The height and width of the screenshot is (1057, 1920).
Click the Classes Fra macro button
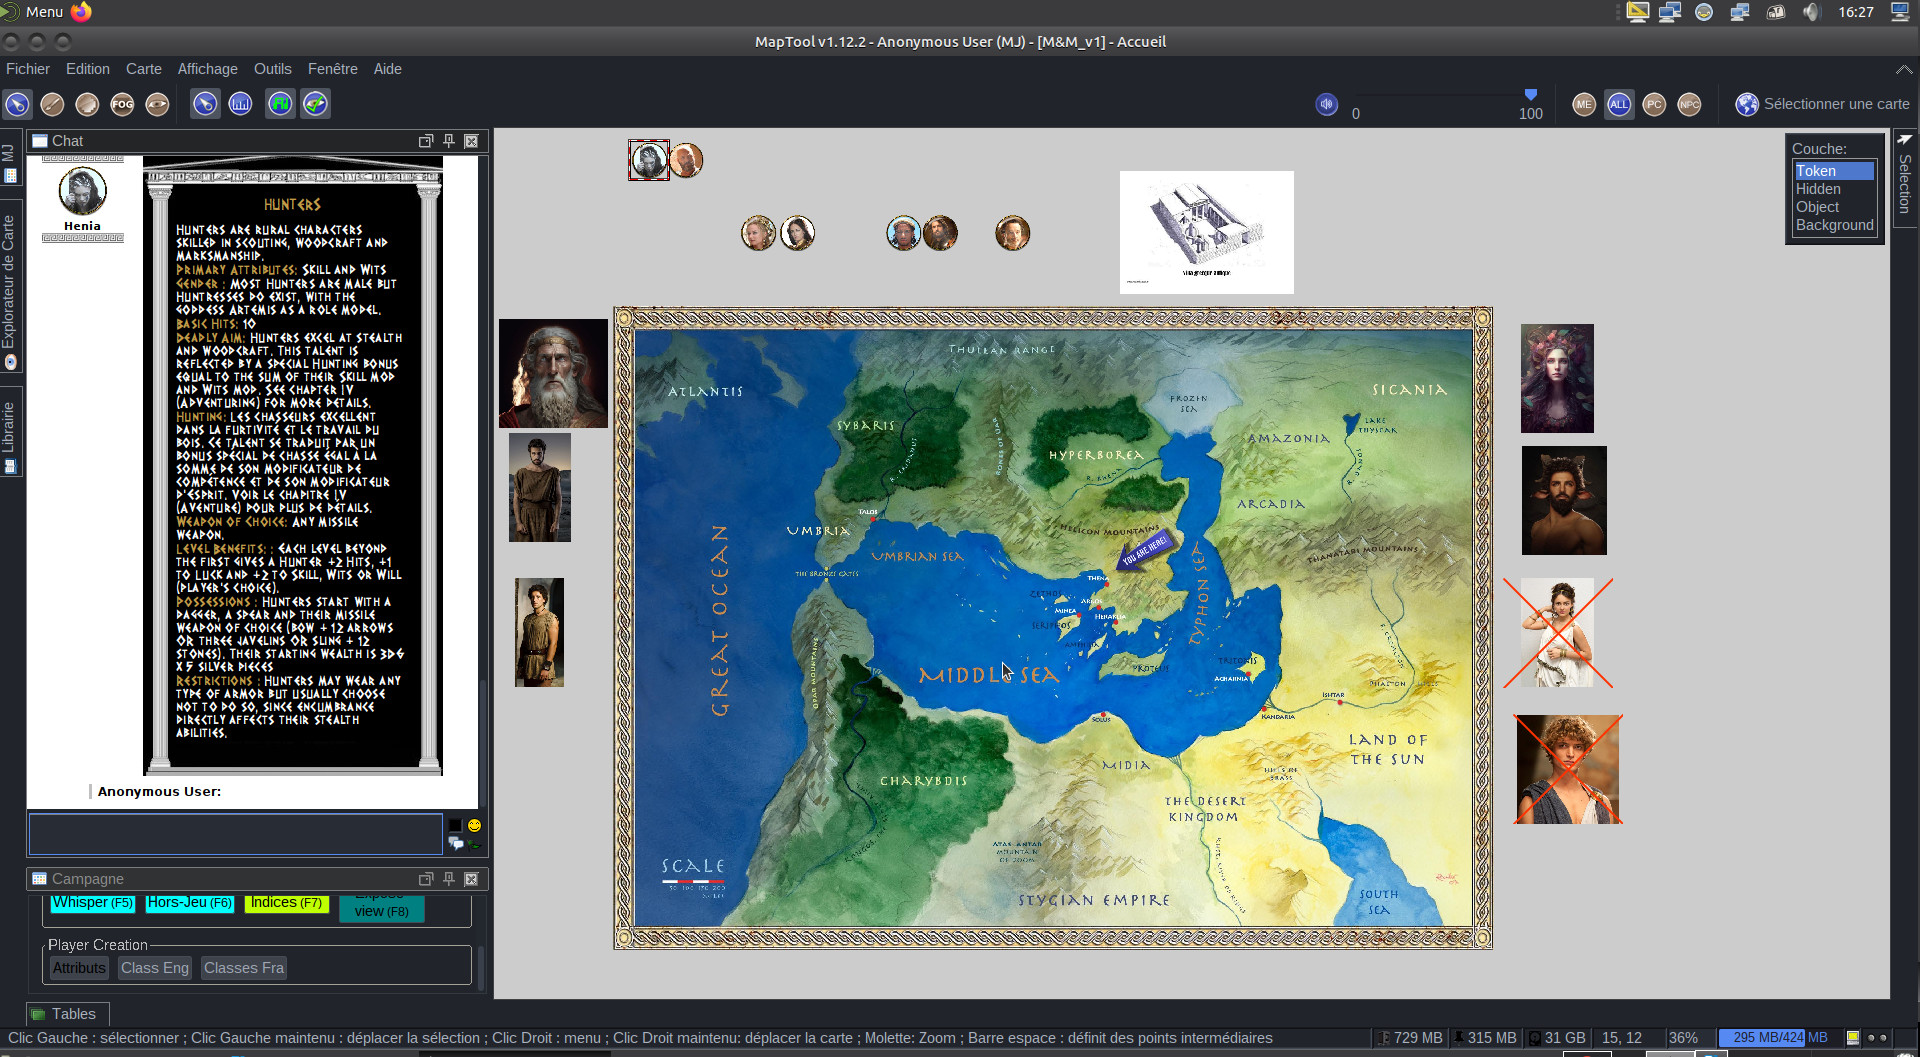[244, 968]
